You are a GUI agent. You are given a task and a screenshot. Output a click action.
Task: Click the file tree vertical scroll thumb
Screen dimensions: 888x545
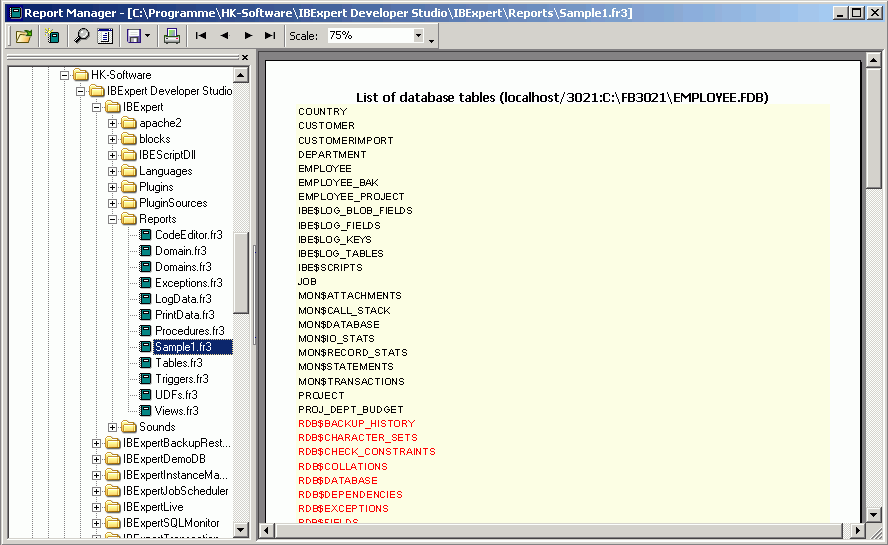pyautogui.click(x=241, y=273)
